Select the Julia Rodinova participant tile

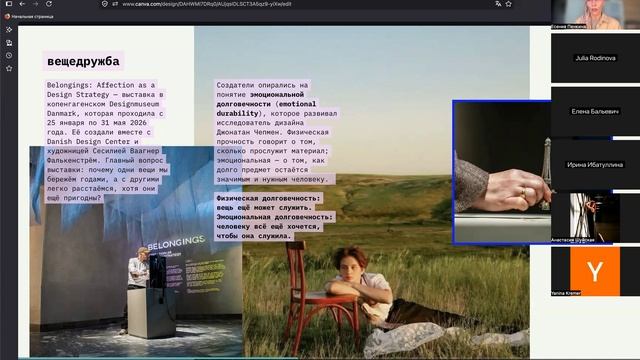[x=596, y=58]
